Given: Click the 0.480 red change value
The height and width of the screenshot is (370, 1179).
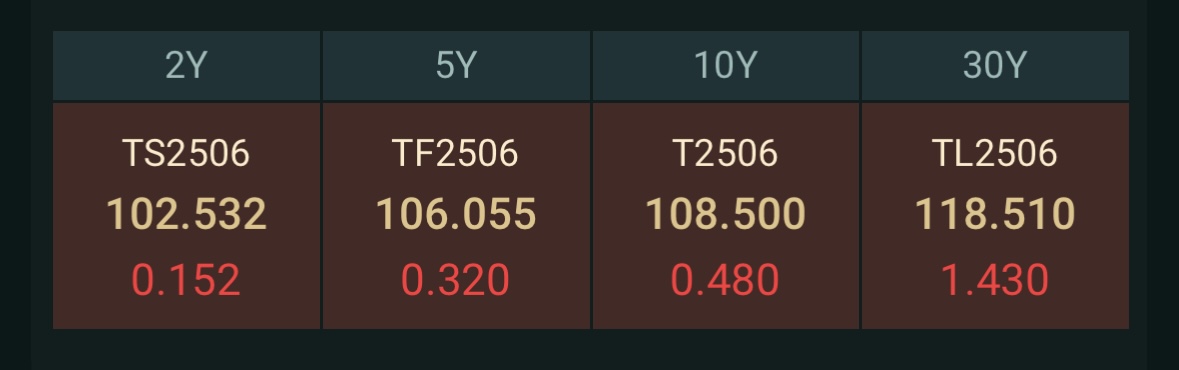Looking at the screenshot, I should 725,280.
